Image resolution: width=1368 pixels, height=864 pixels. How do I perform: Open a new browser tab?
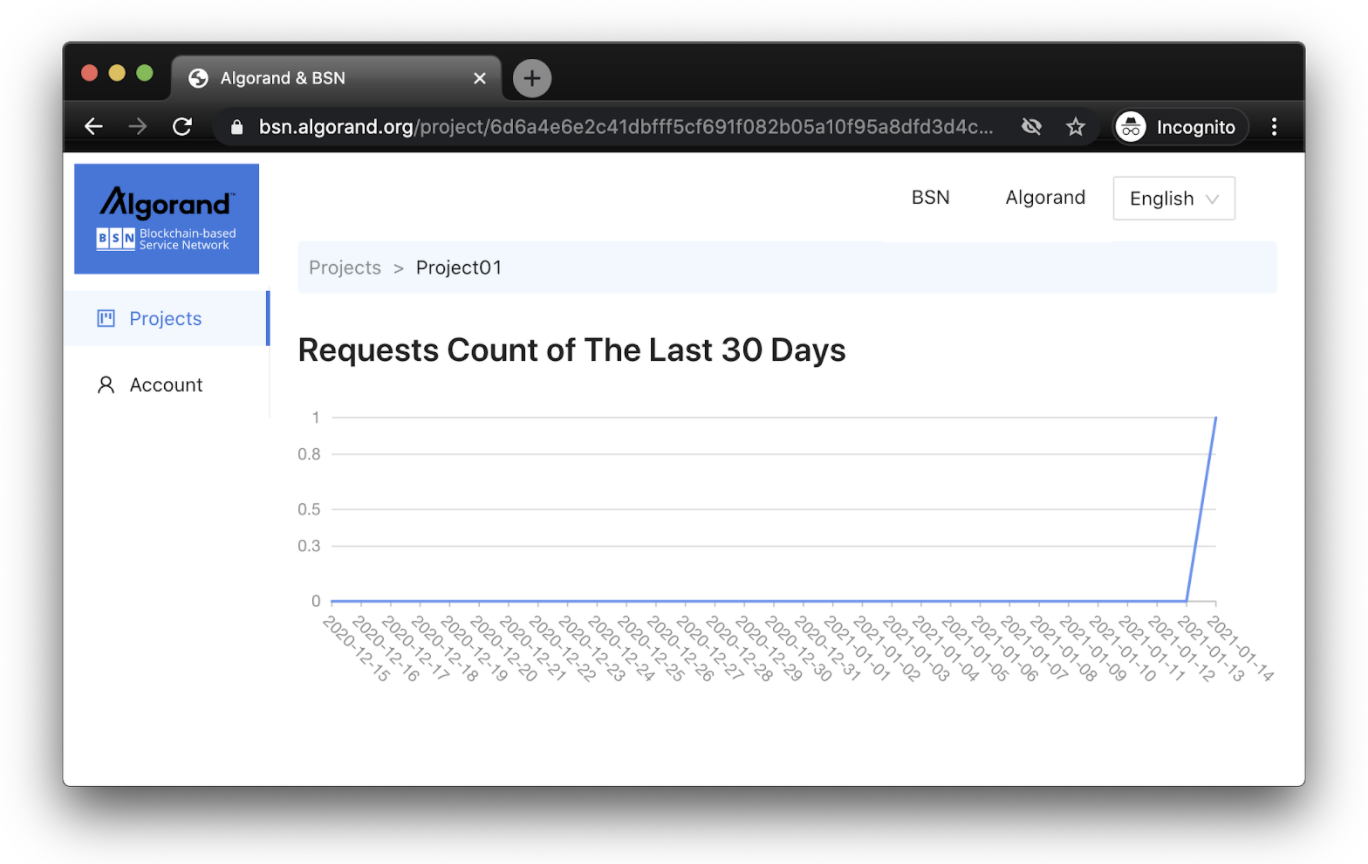pyautogui.click(x=532, y=78)
